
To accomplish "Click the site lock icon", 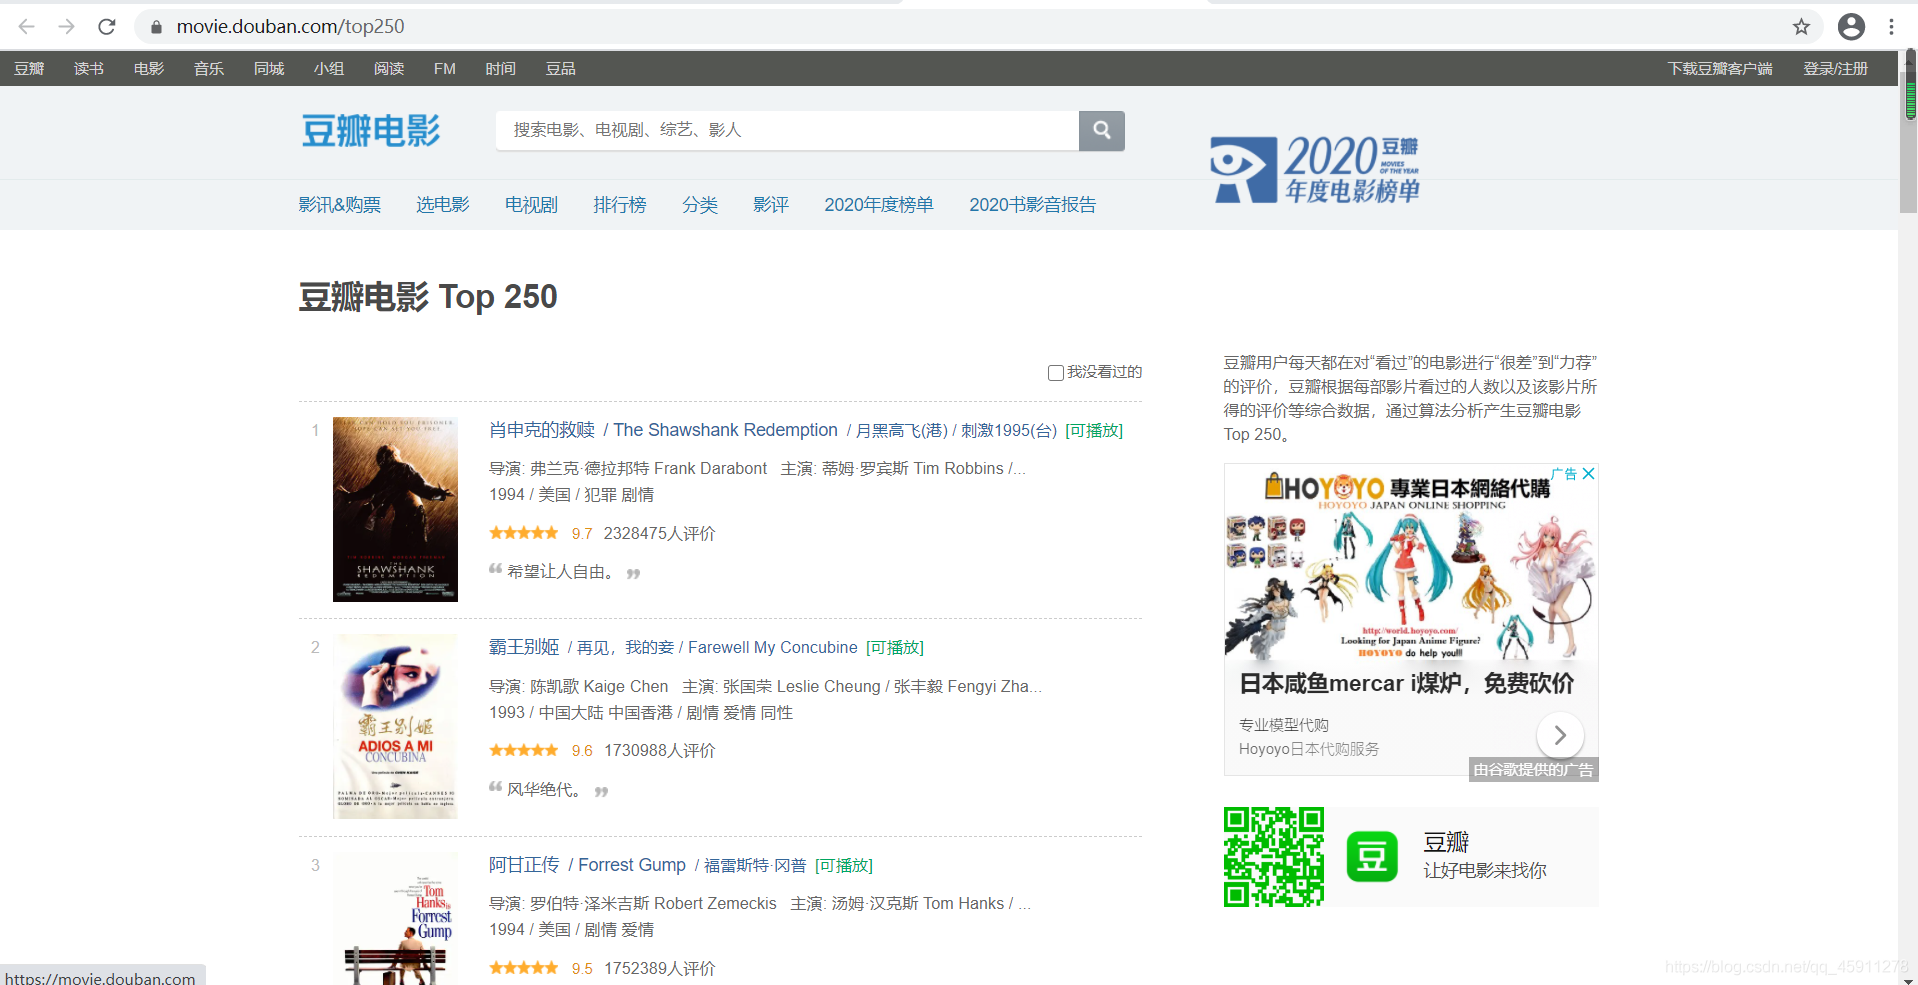I will (x=156, y=27).
